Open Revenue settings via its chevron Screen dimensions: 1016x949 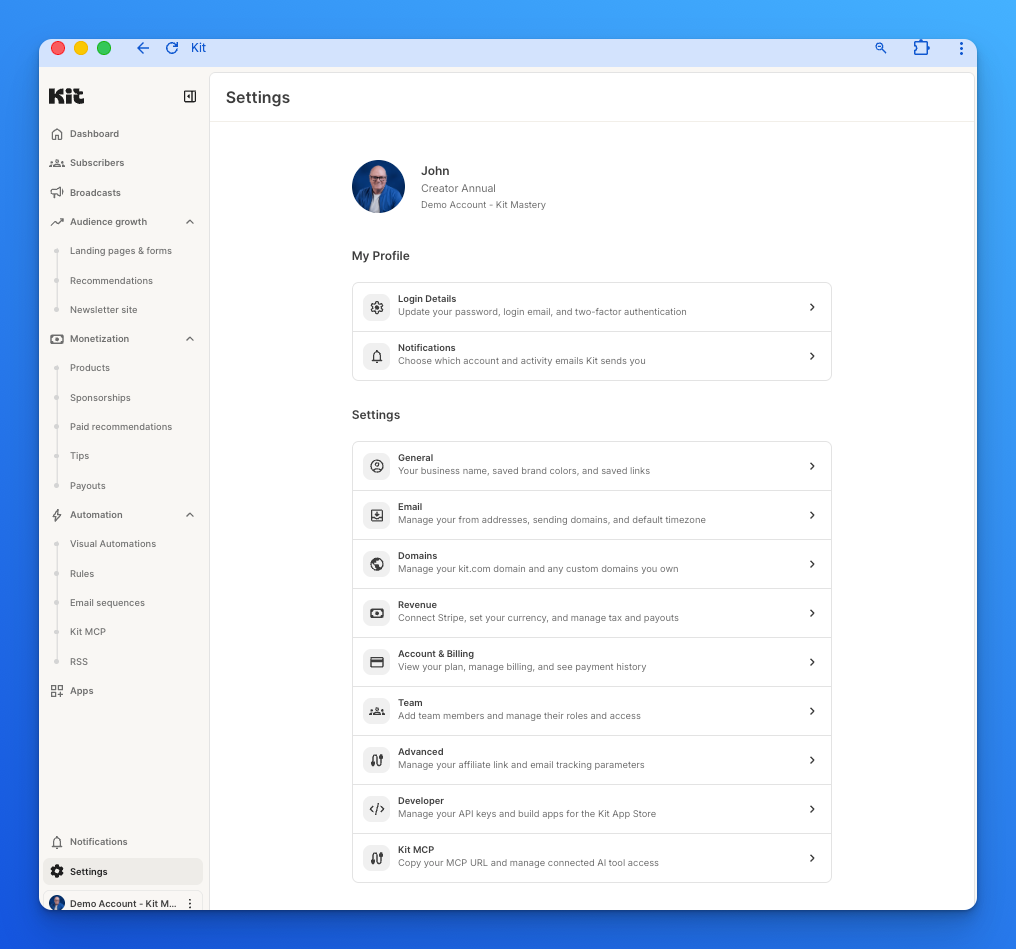click(x=812, y=613)
